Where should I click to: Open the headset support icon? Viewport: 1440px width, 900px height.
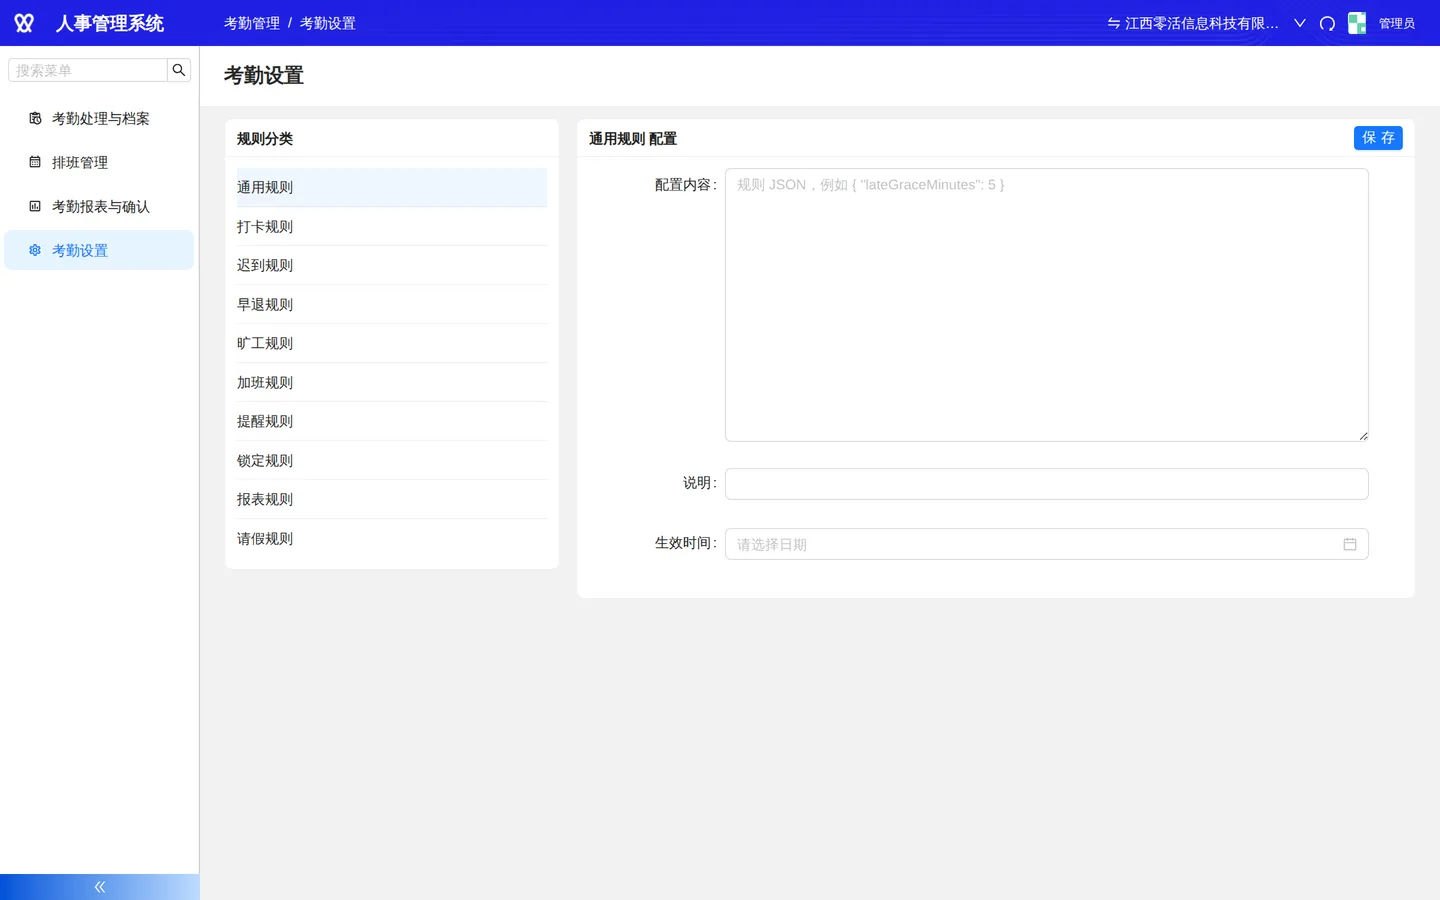click(1327, 23)
